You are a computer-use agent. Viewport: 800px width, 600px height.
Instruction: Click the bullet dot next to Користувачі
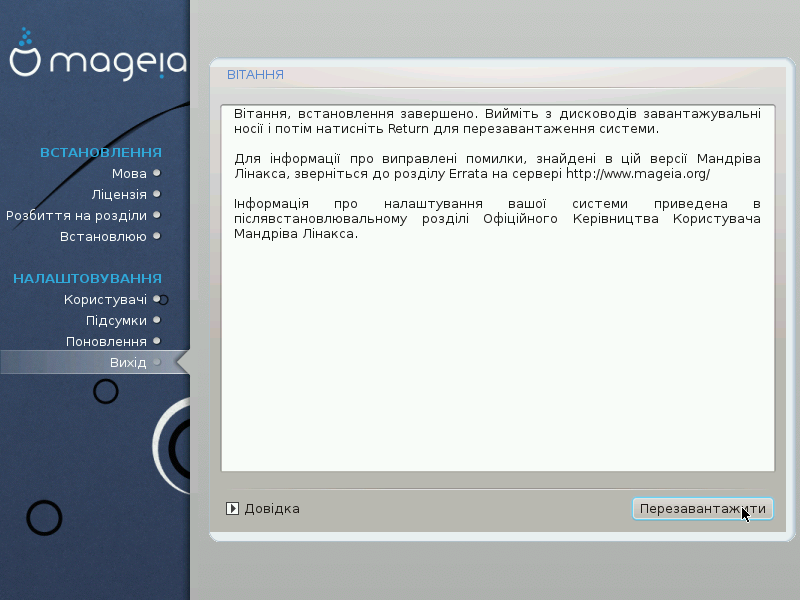[x=157, y=299]
